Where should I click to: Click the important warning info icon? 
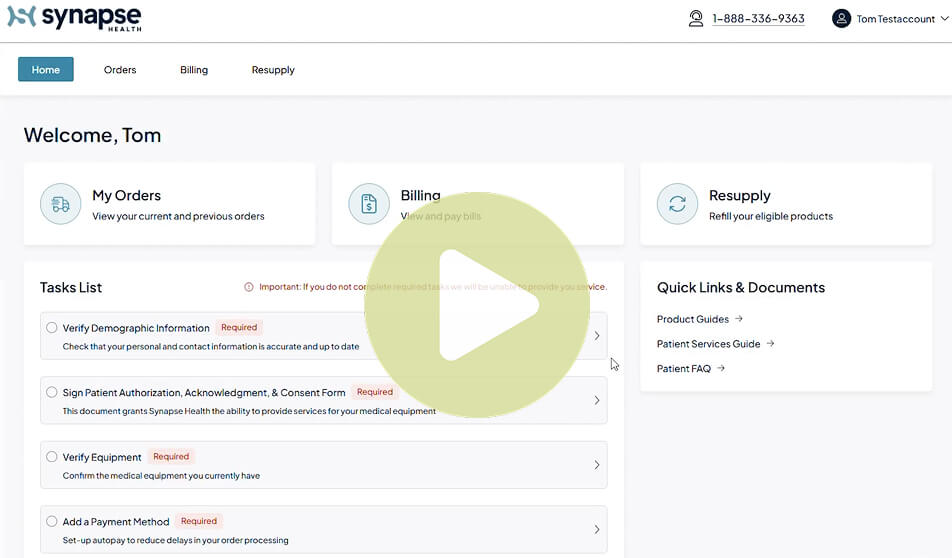(x=249, y=287)
